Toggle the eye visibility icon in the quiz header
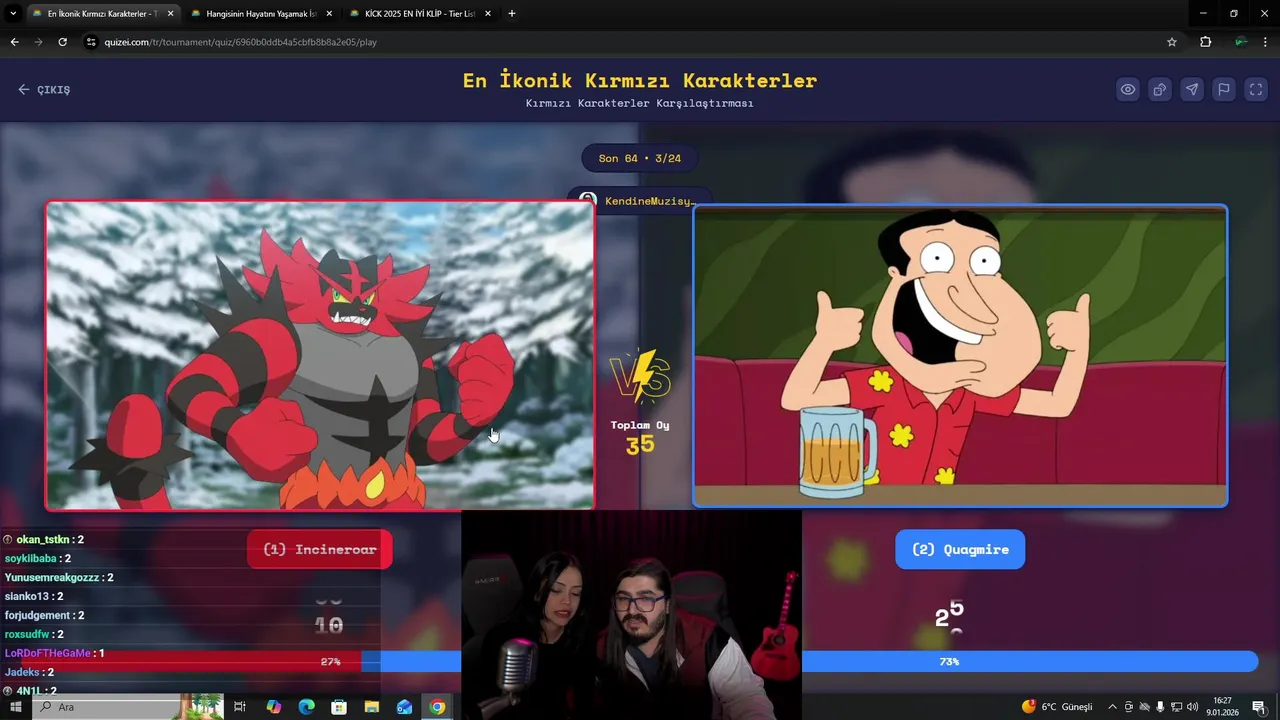1280x720 pixels. click(1128, 89)
